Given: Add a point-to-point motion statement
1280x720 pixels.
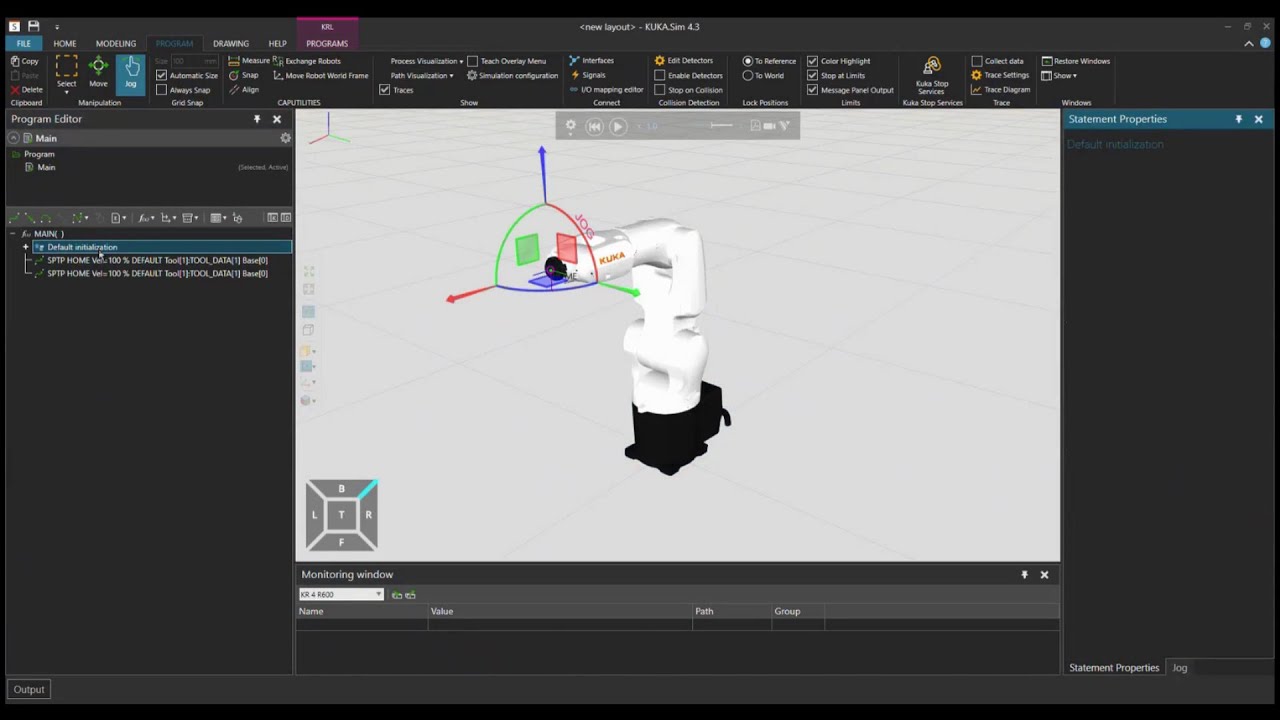Looking at the screenshot, I should tap(15, 218).
